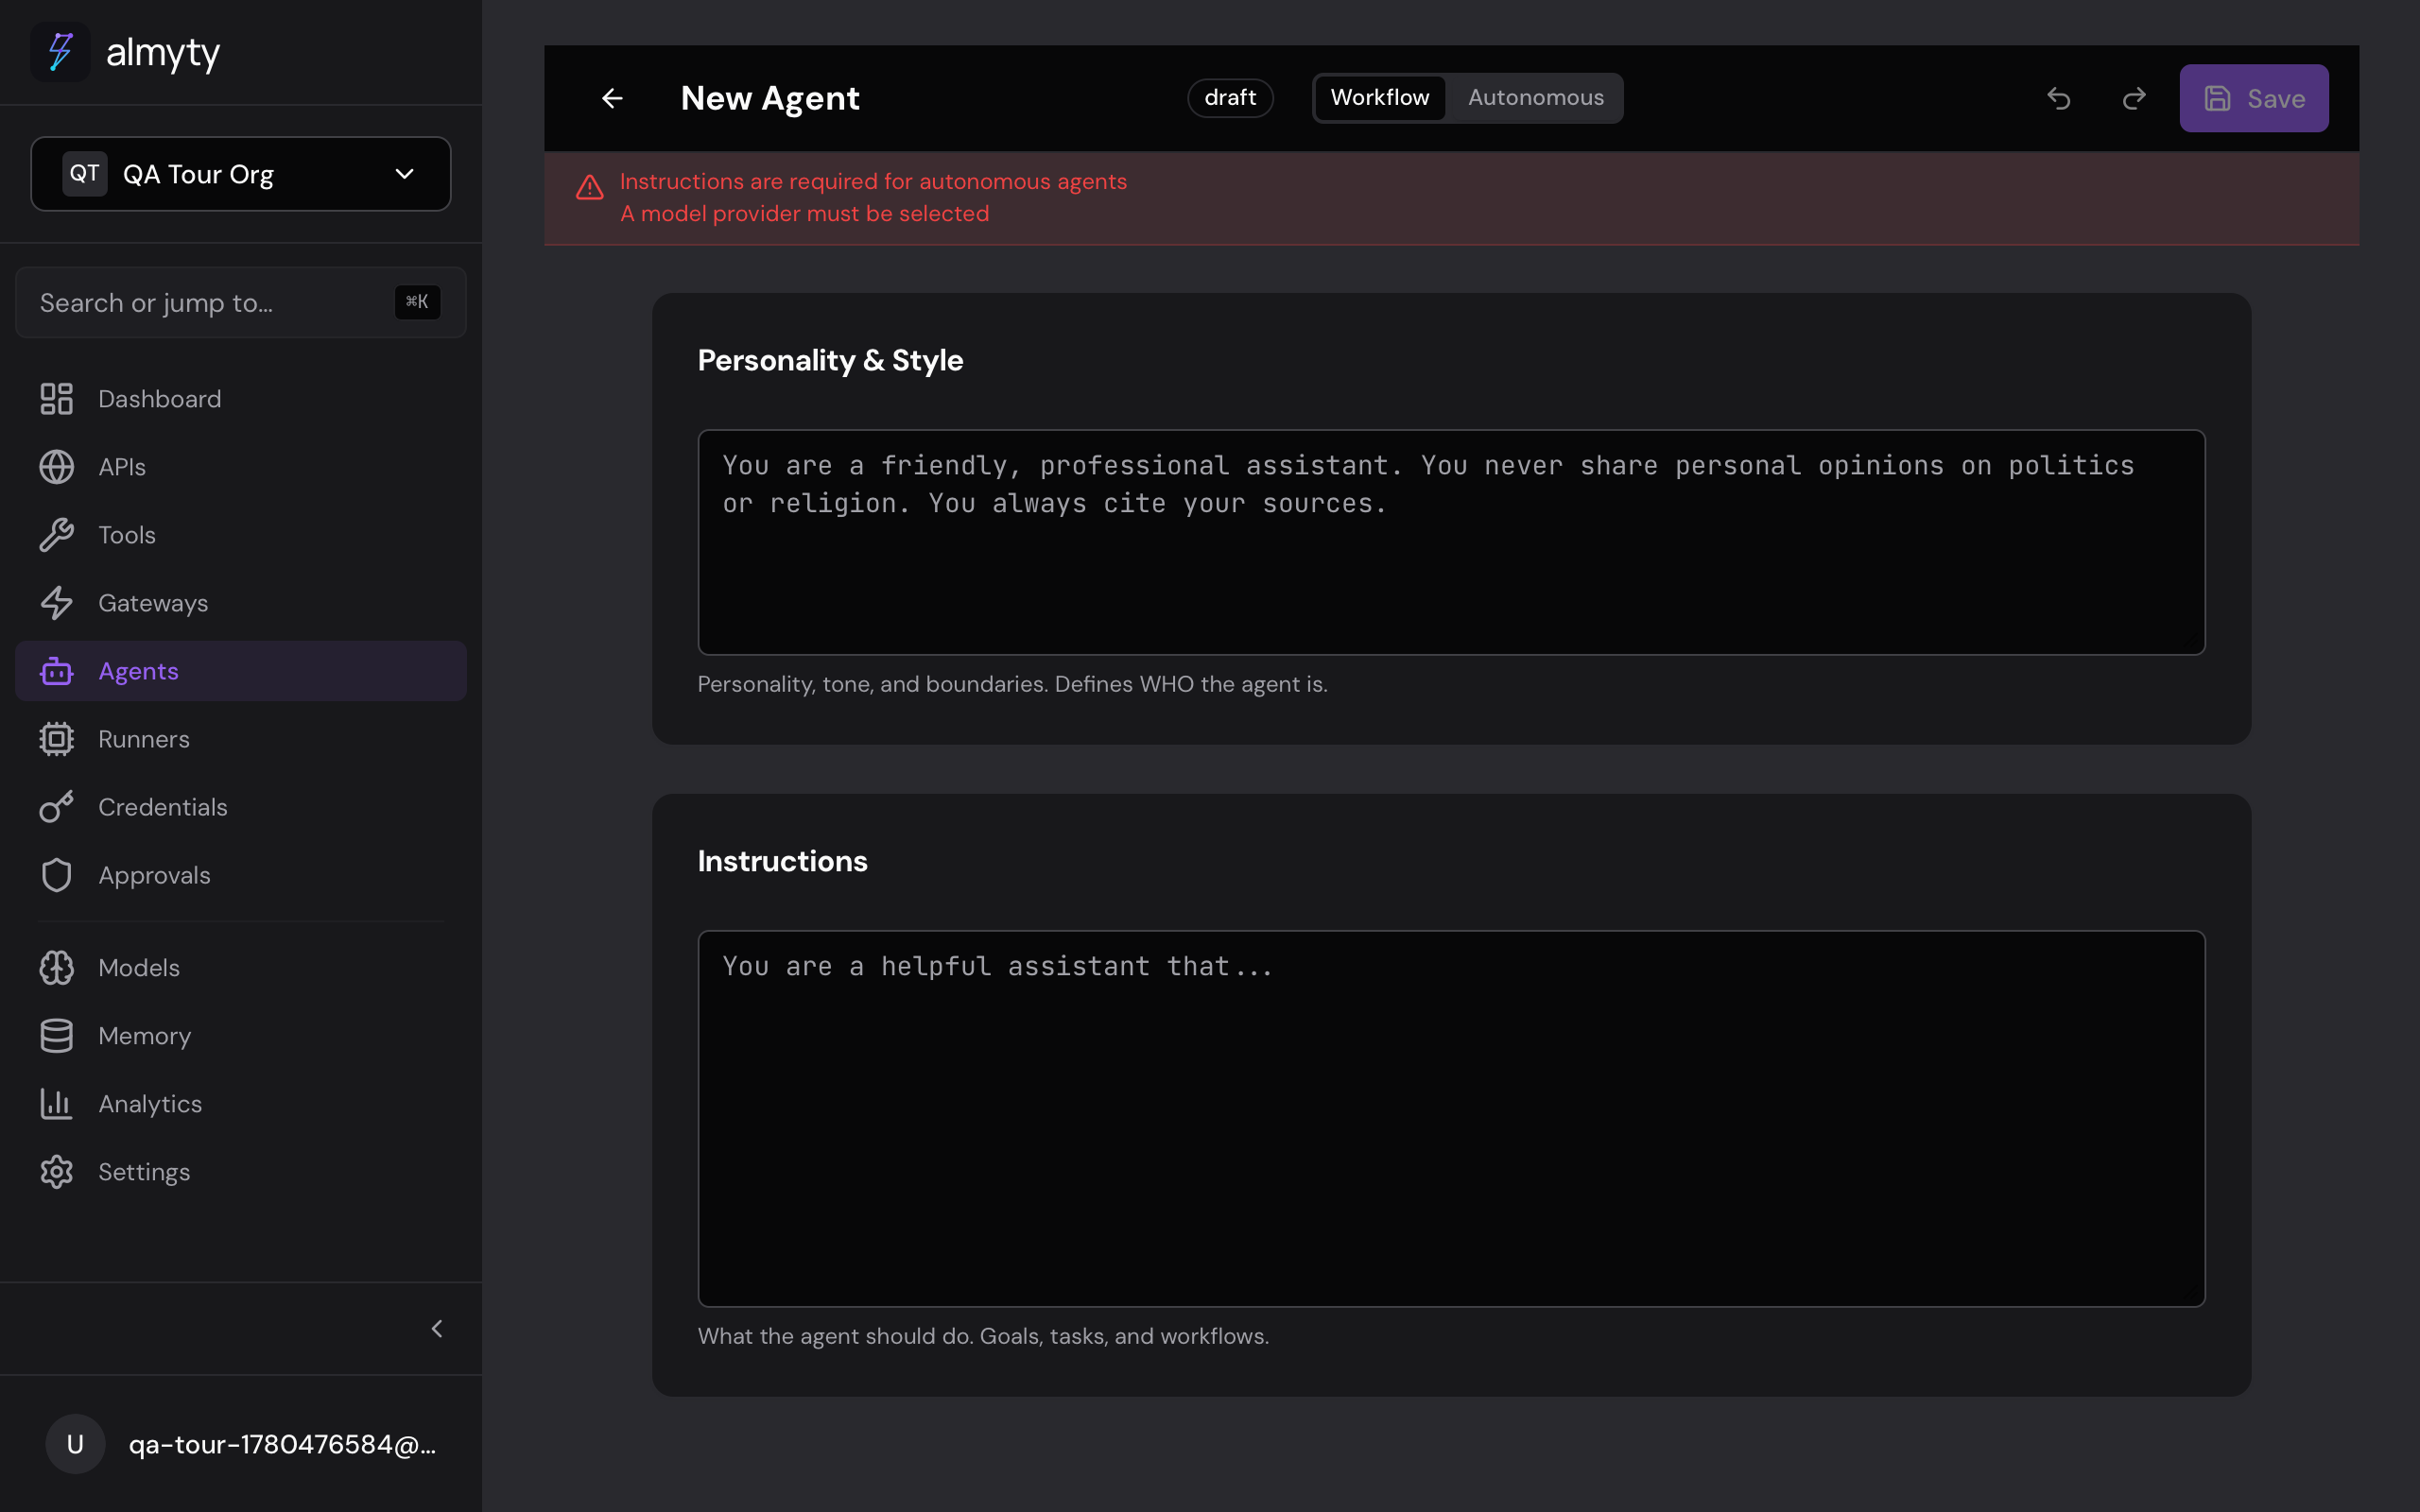Screen dimensions: 2420x1512
Task: Switch agent mode to Workflow
Action: point(1380,98)
